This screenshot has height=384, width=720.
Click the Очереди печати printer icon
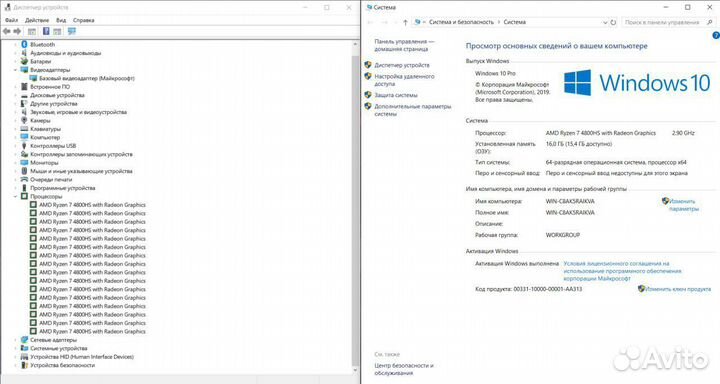pyautogui.click(x=24, y=180)
